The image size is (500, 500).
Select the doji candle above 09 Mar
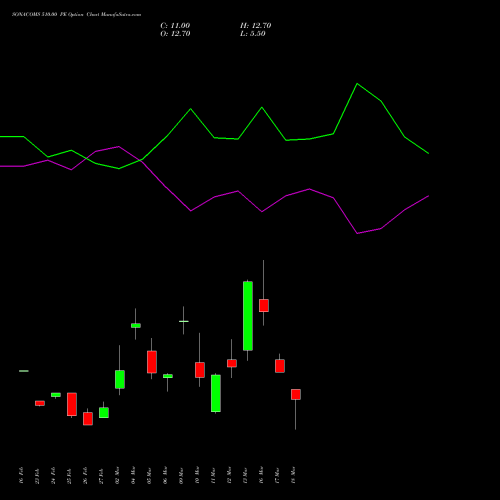(184, 321)
